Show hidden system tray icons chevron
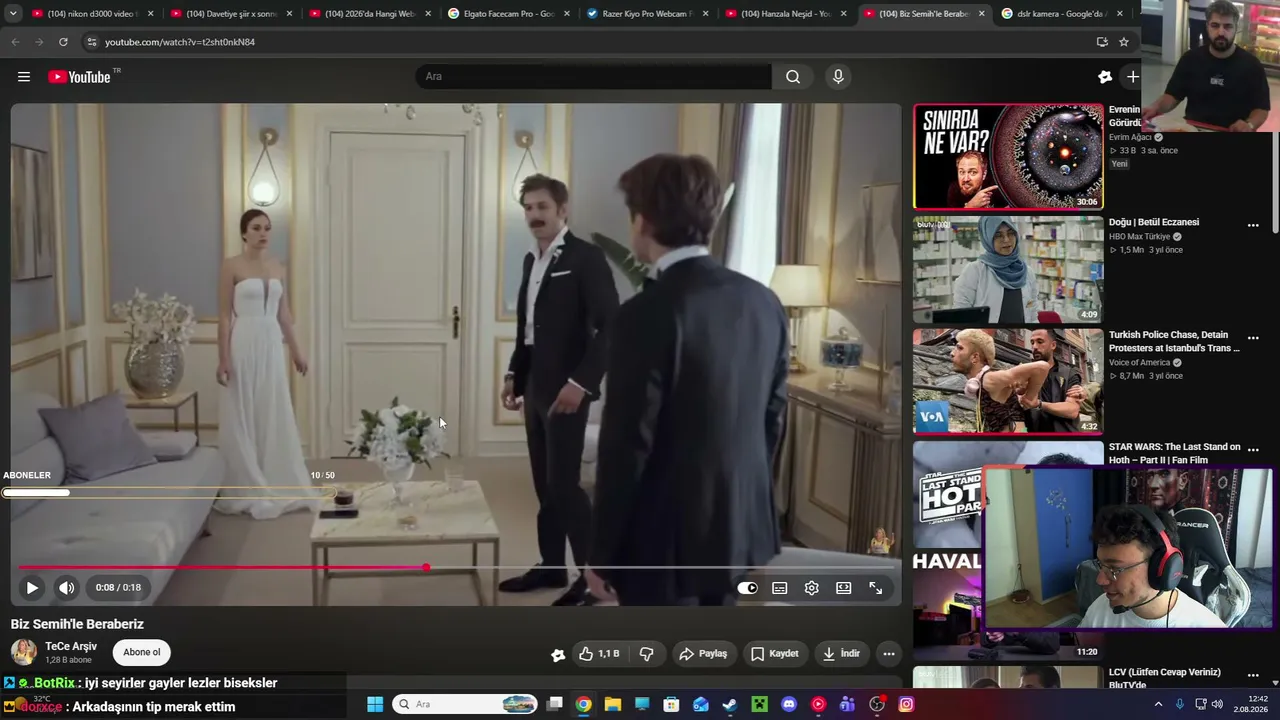The height and width of the screenshot is (720, 1280). 1159,704
